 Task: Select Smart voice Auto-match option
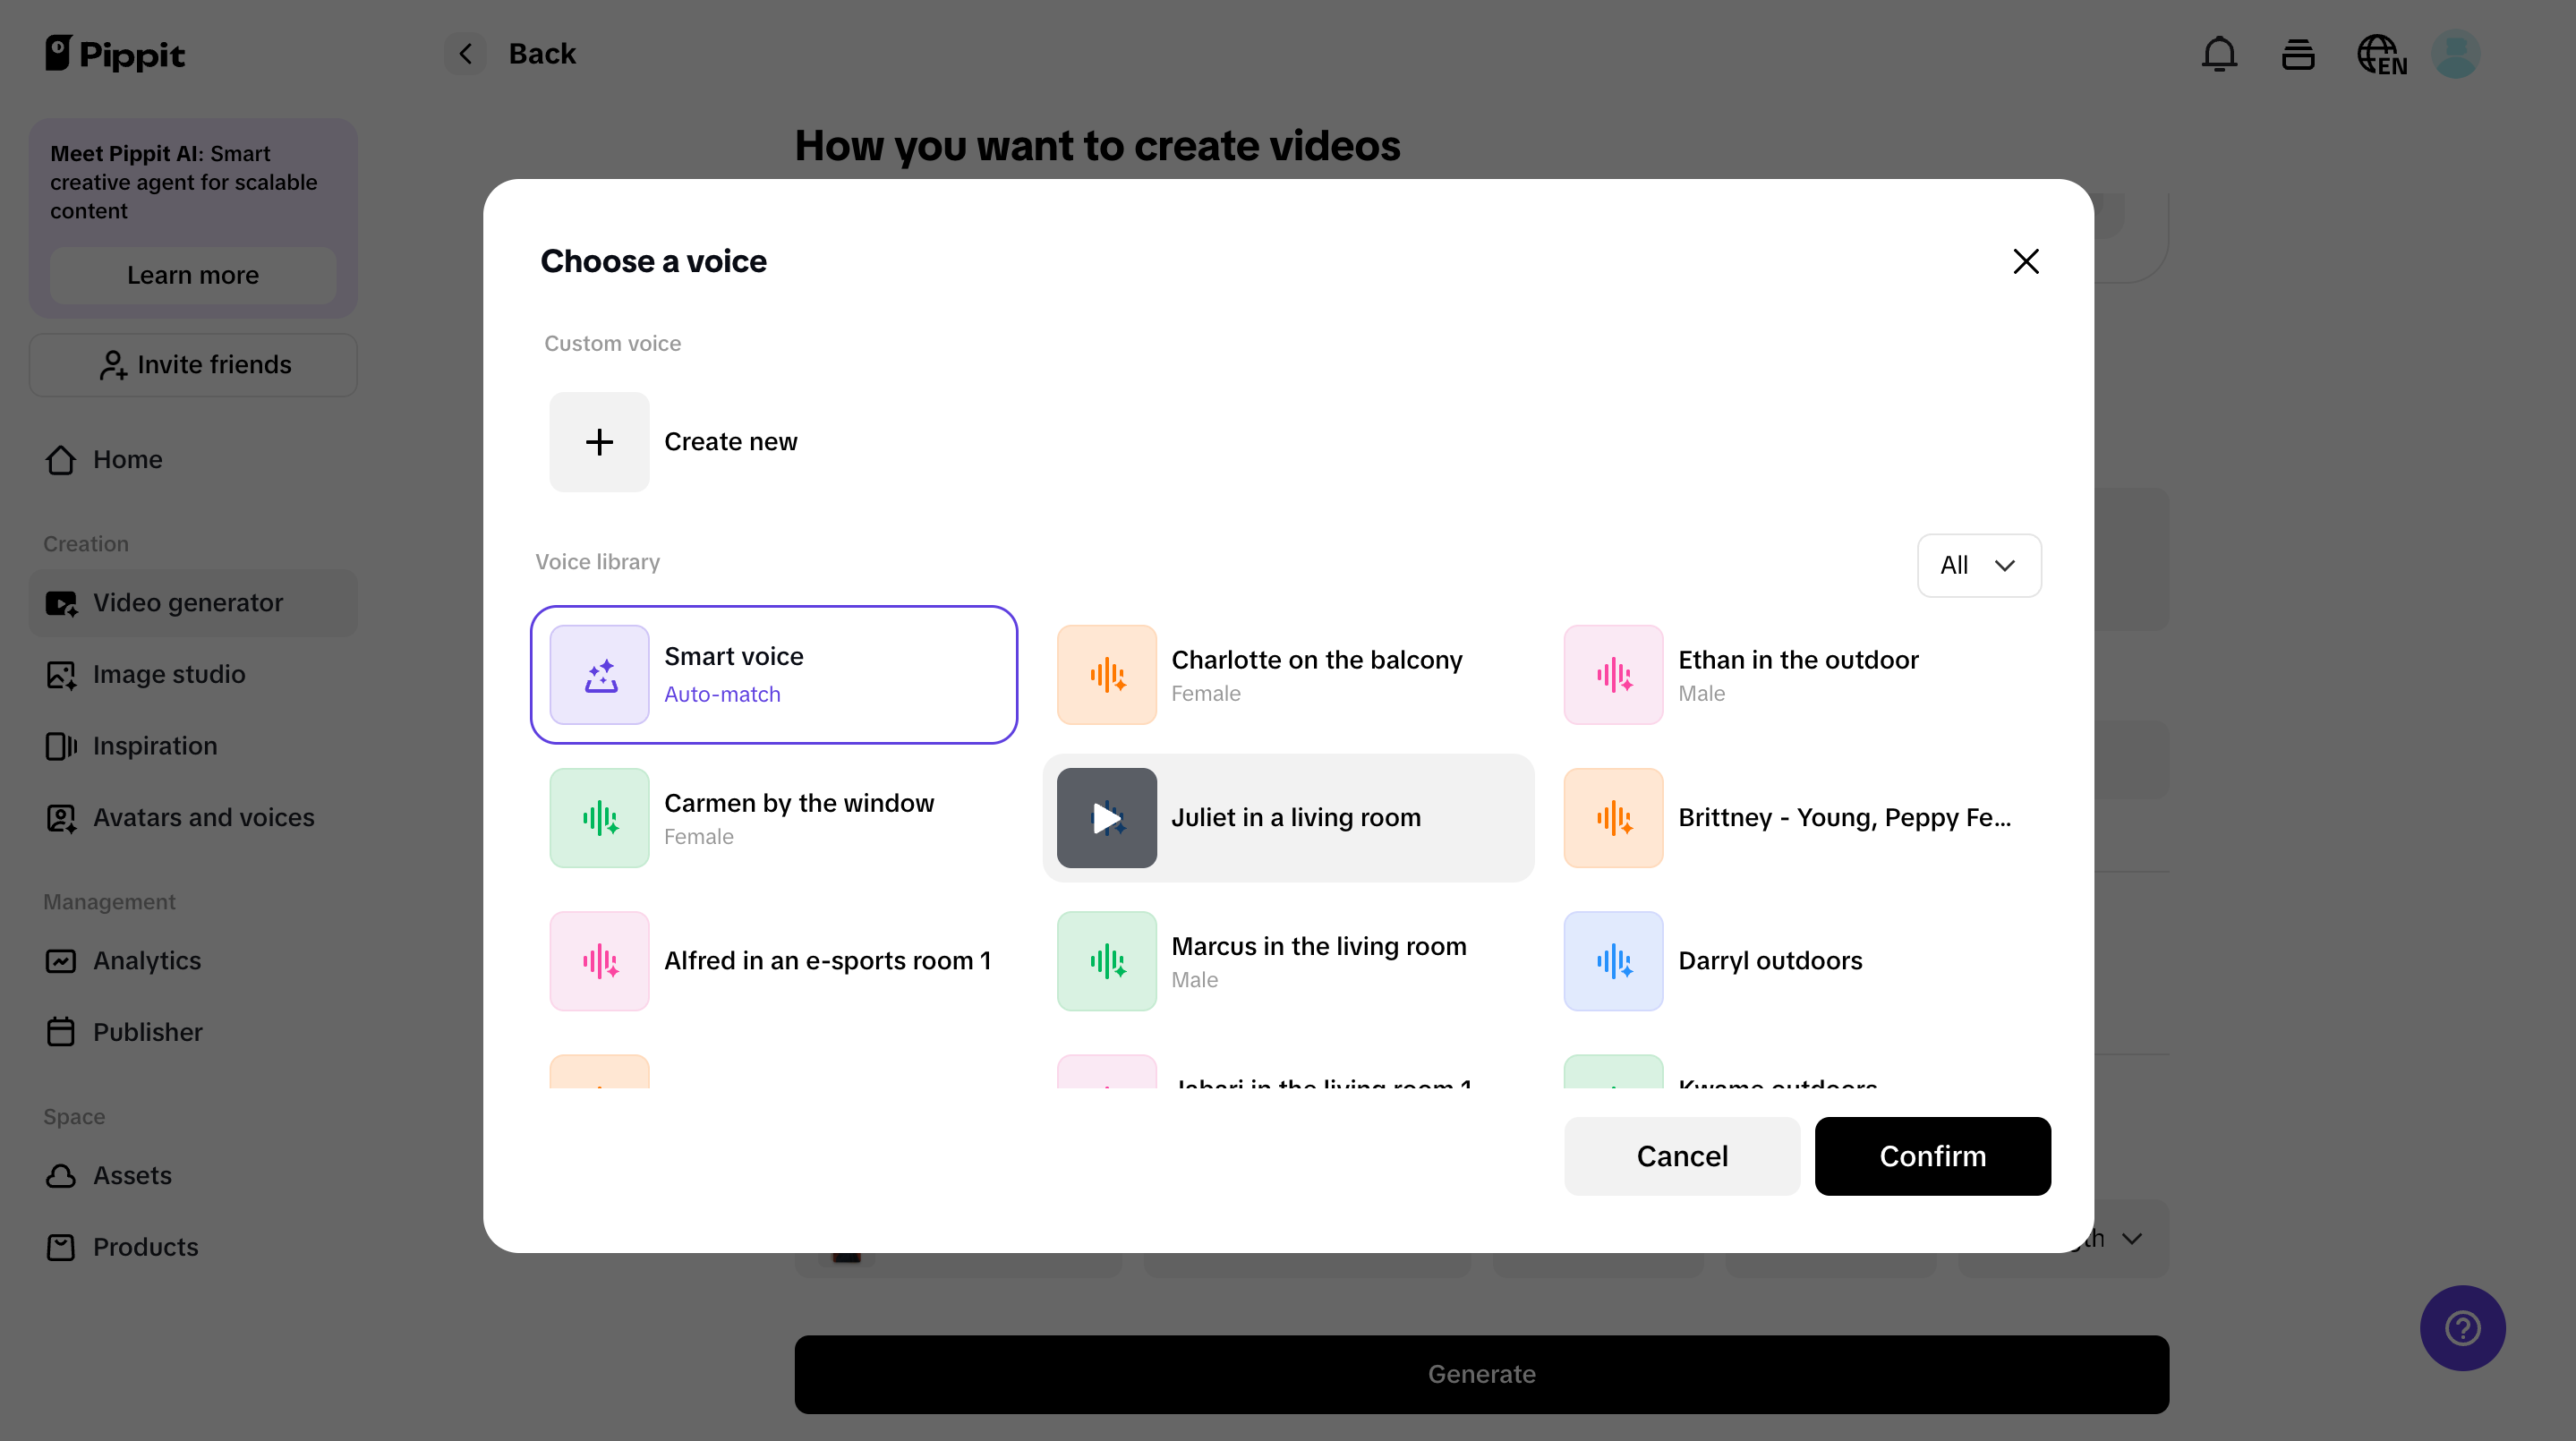tap(773, 674)
